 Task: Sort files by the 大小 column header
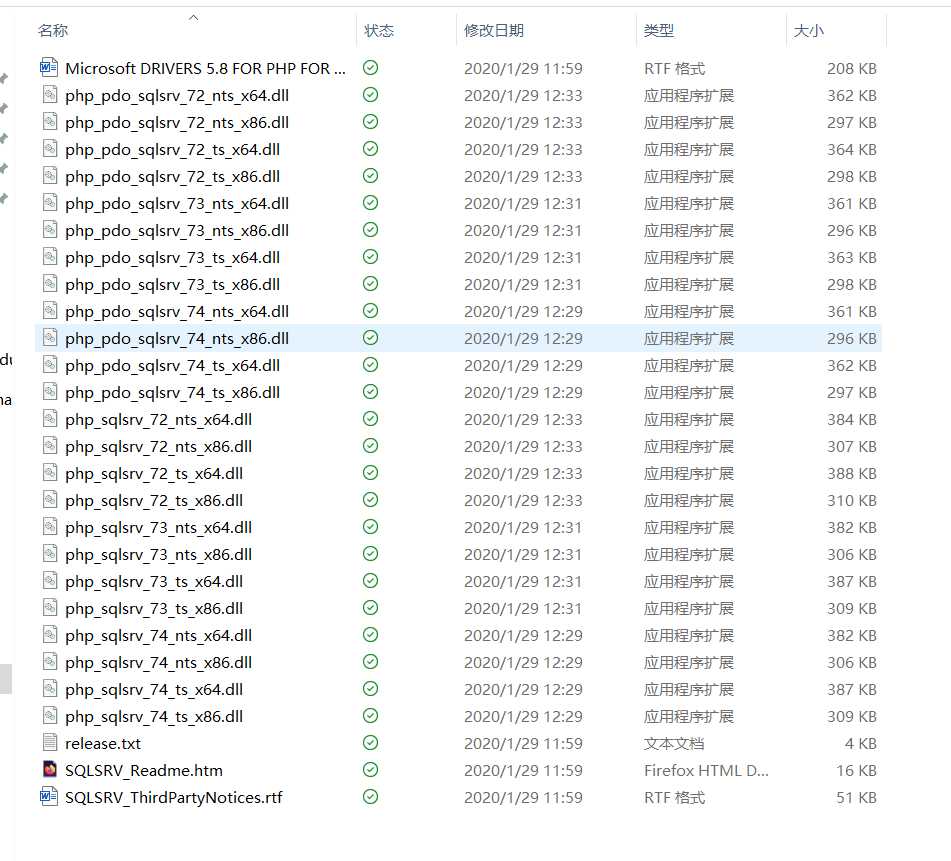point(808,30)
